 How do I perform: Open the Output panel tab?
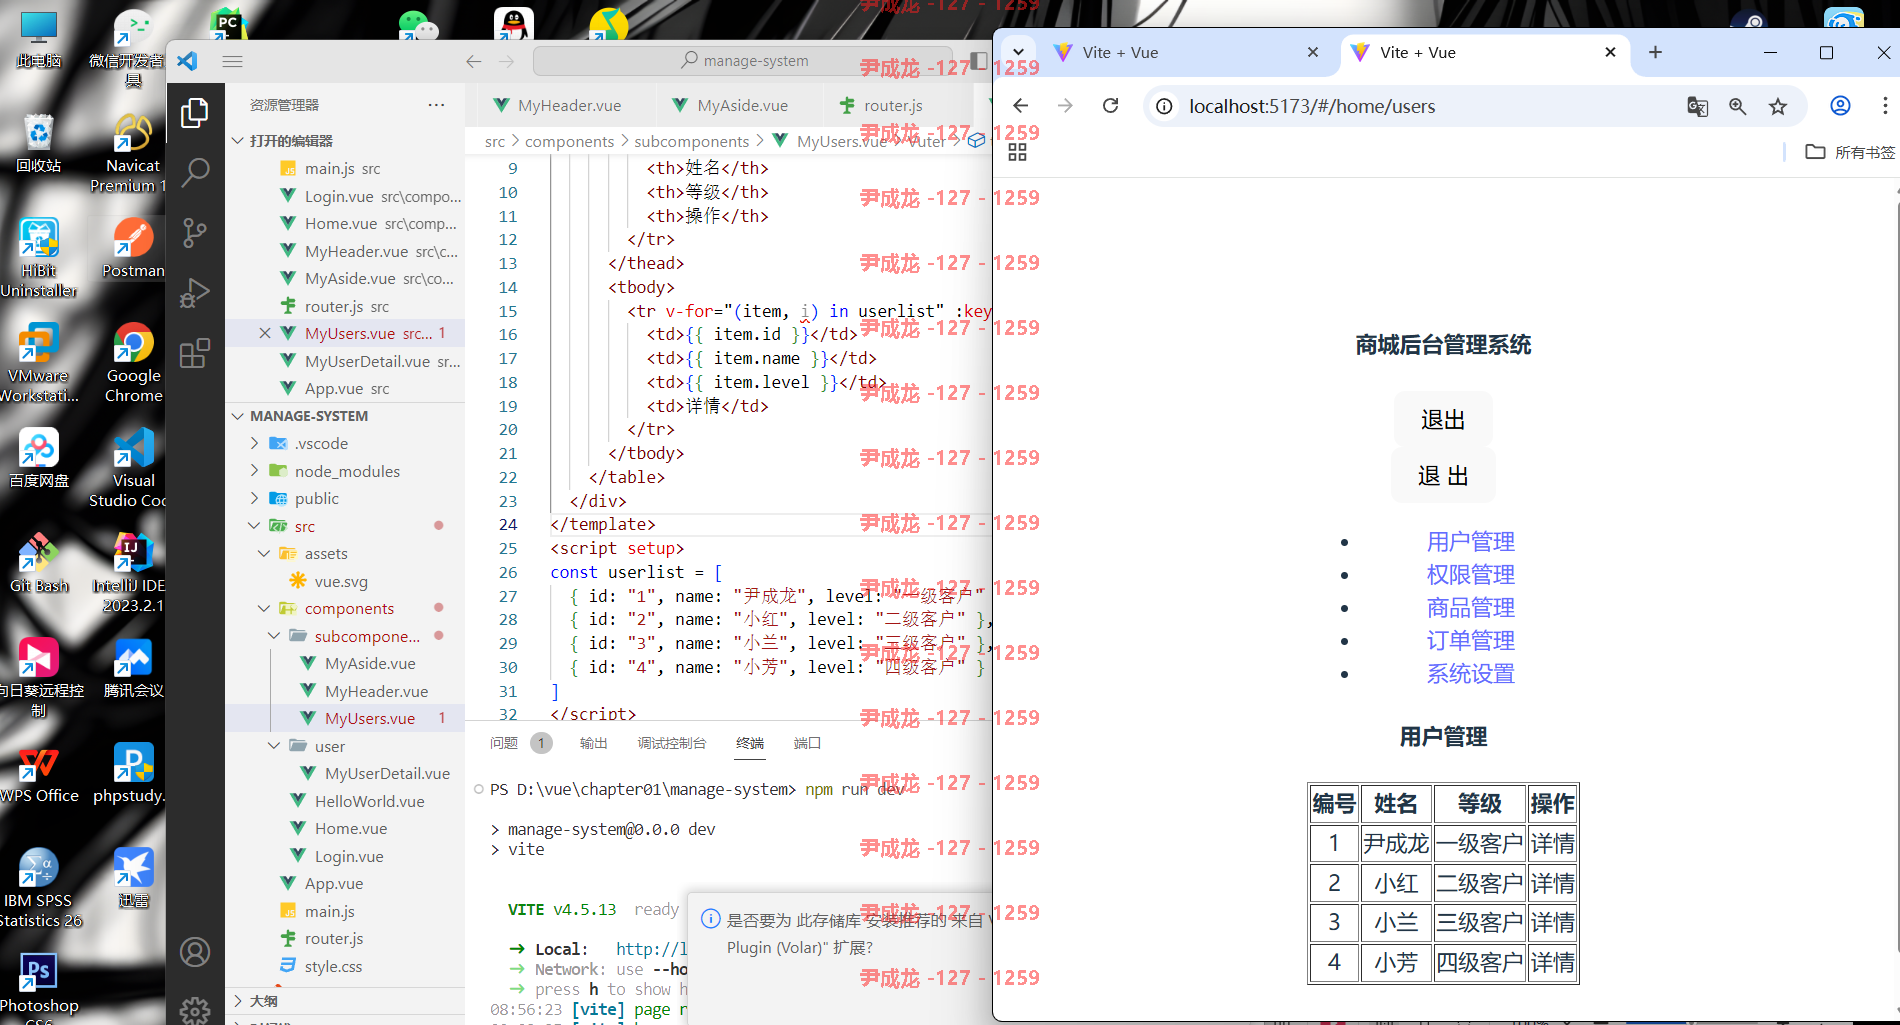coord(594,743)
